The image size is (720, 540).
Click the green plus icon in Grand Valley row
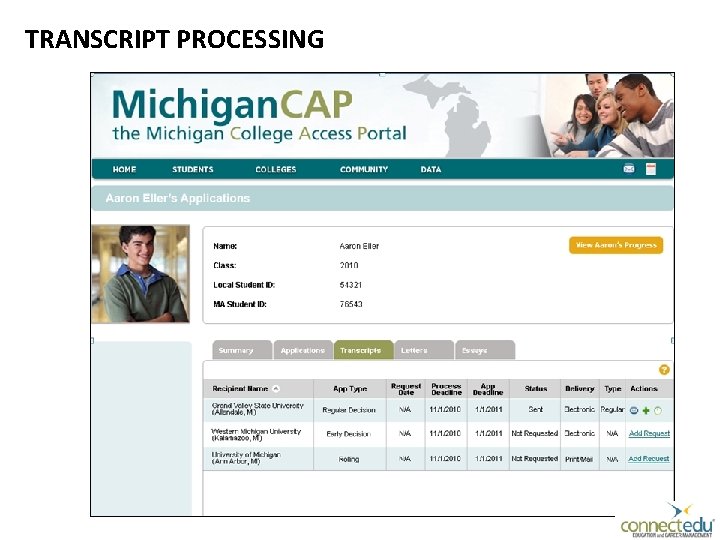pyautogui.click(x=646, y=411)
